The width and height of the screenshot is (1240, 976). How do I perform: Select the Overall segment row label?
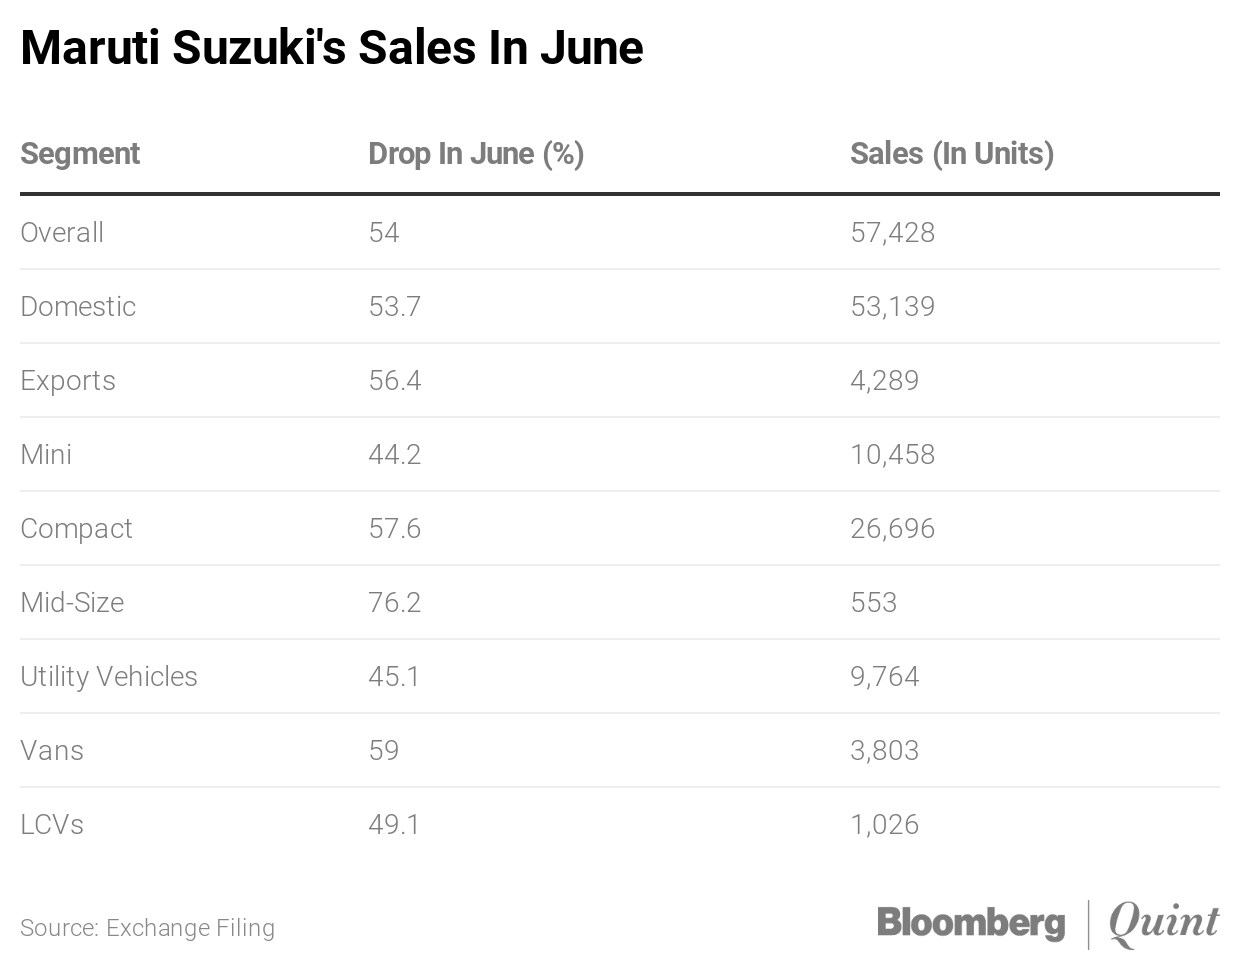(x=62, y=232)
